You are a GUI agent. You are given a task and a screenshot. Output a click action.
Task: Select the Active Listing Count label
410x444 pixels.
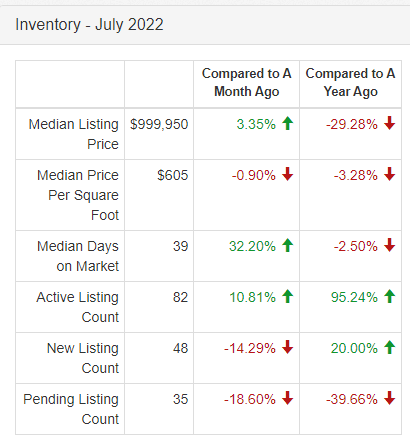(77, 307)
